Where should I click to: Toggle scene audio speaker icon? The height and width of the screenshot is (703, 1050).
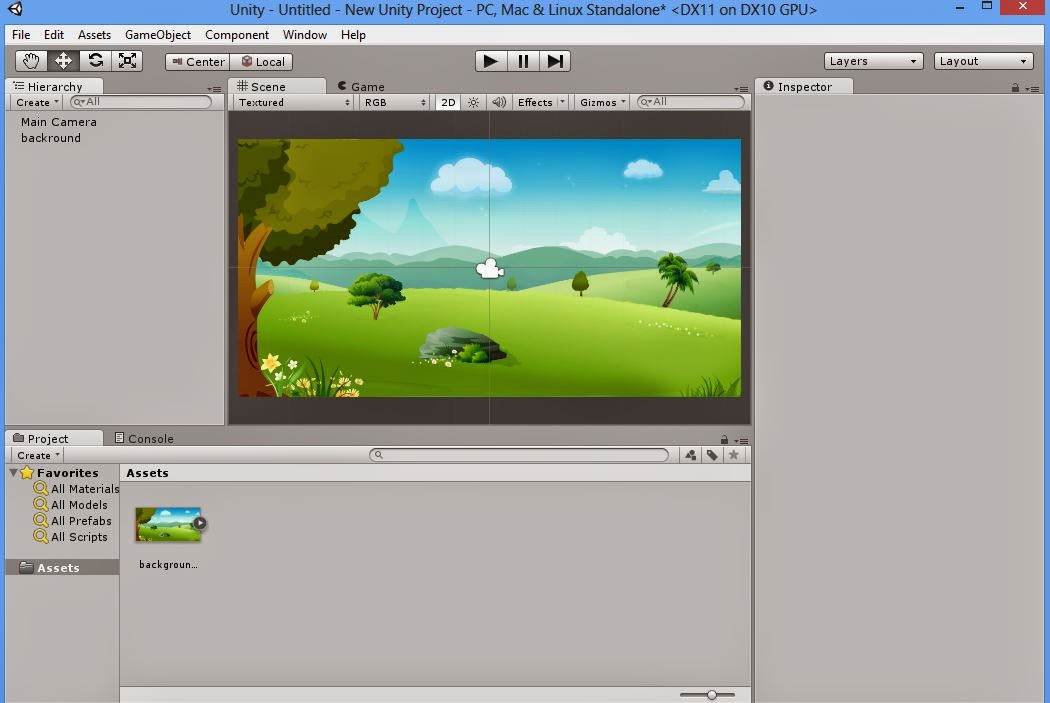(499, 102)
